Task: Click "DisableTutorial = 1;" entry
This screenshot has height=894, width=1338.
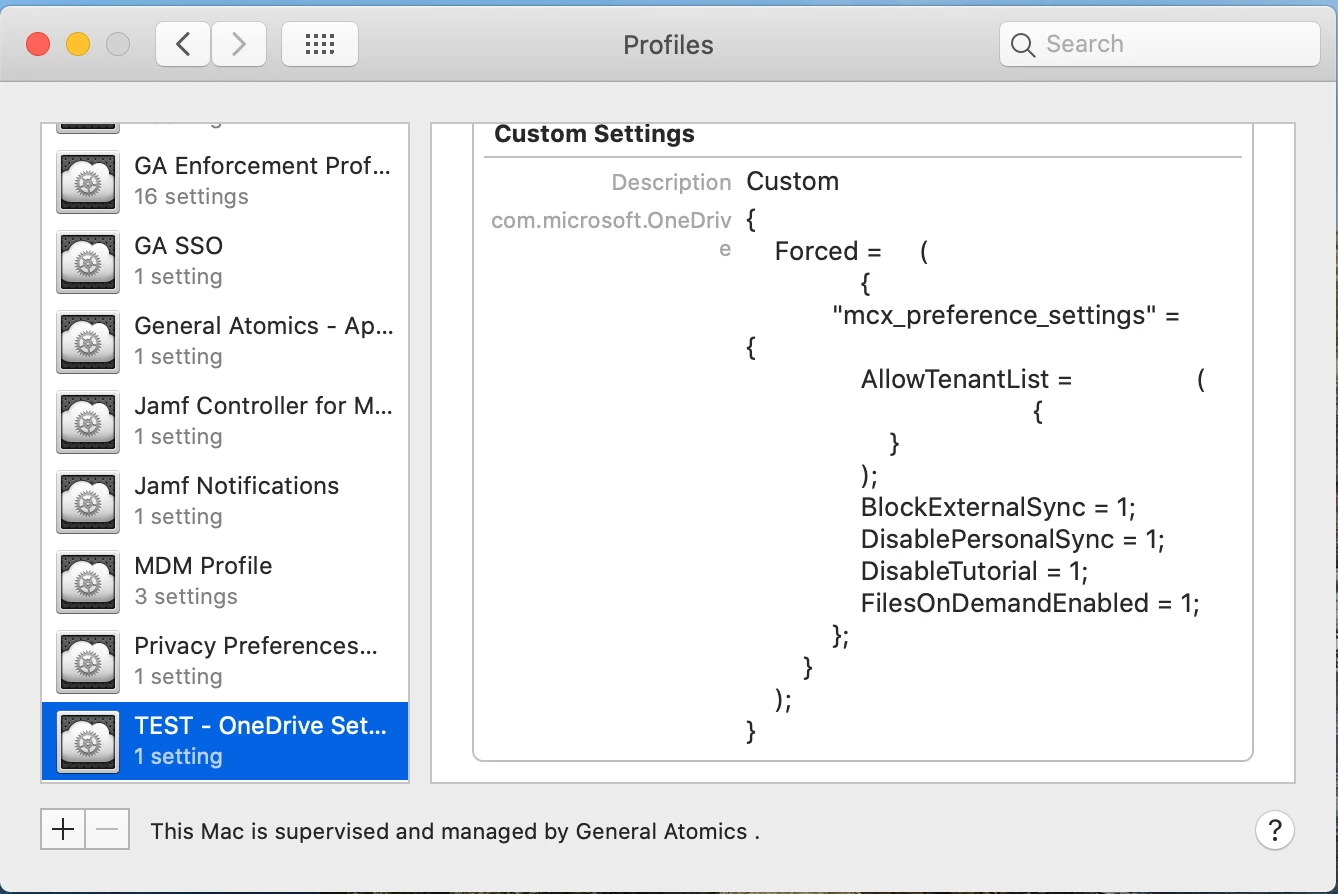Action: click(x=974, y=572)
